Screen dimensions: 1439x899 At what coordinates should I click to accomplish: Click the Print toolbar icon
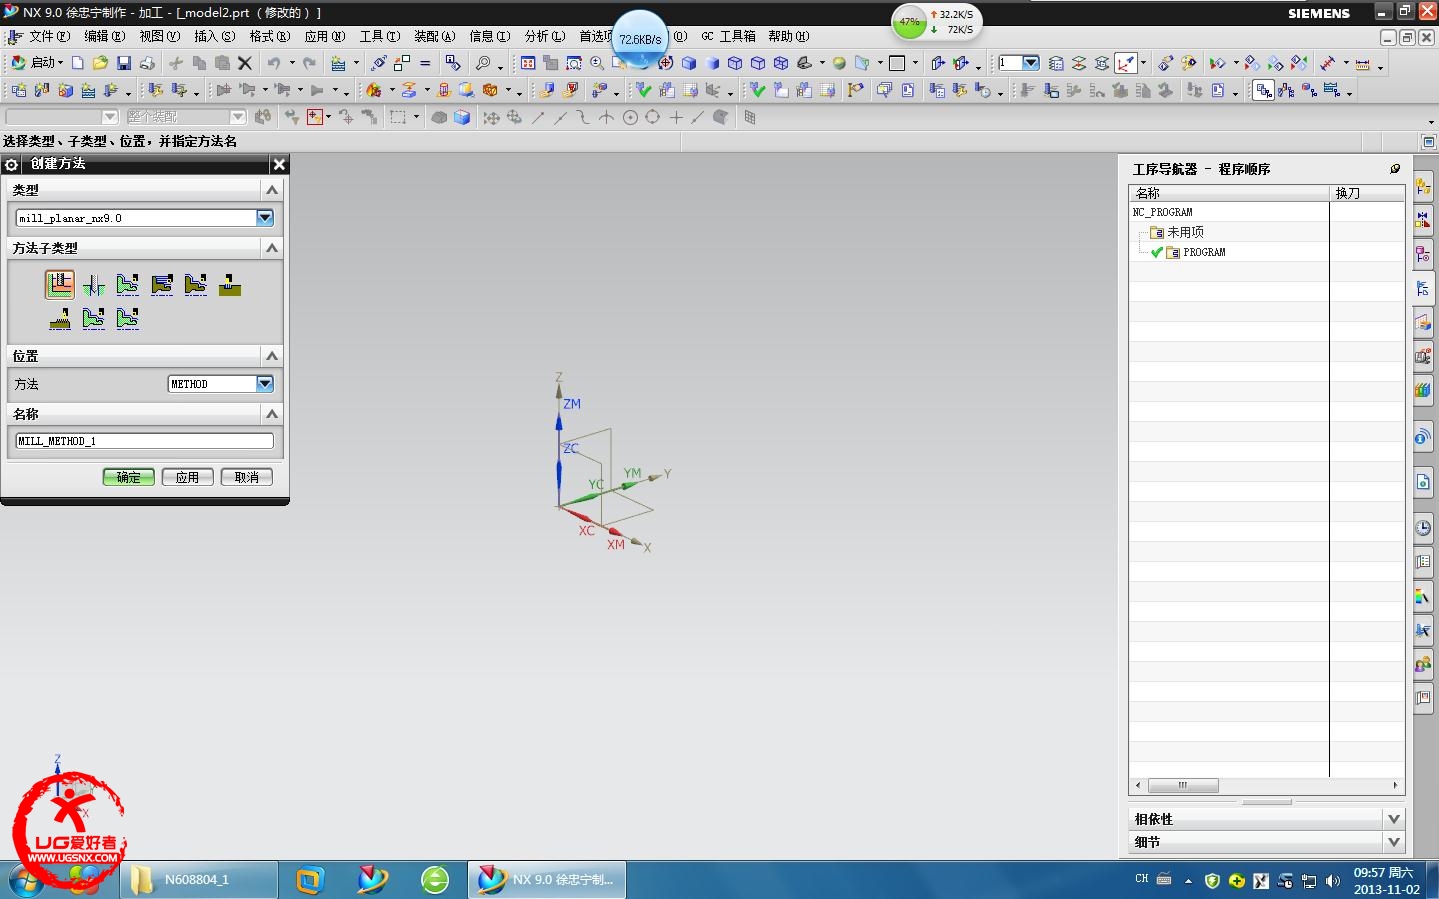[147, 63]
